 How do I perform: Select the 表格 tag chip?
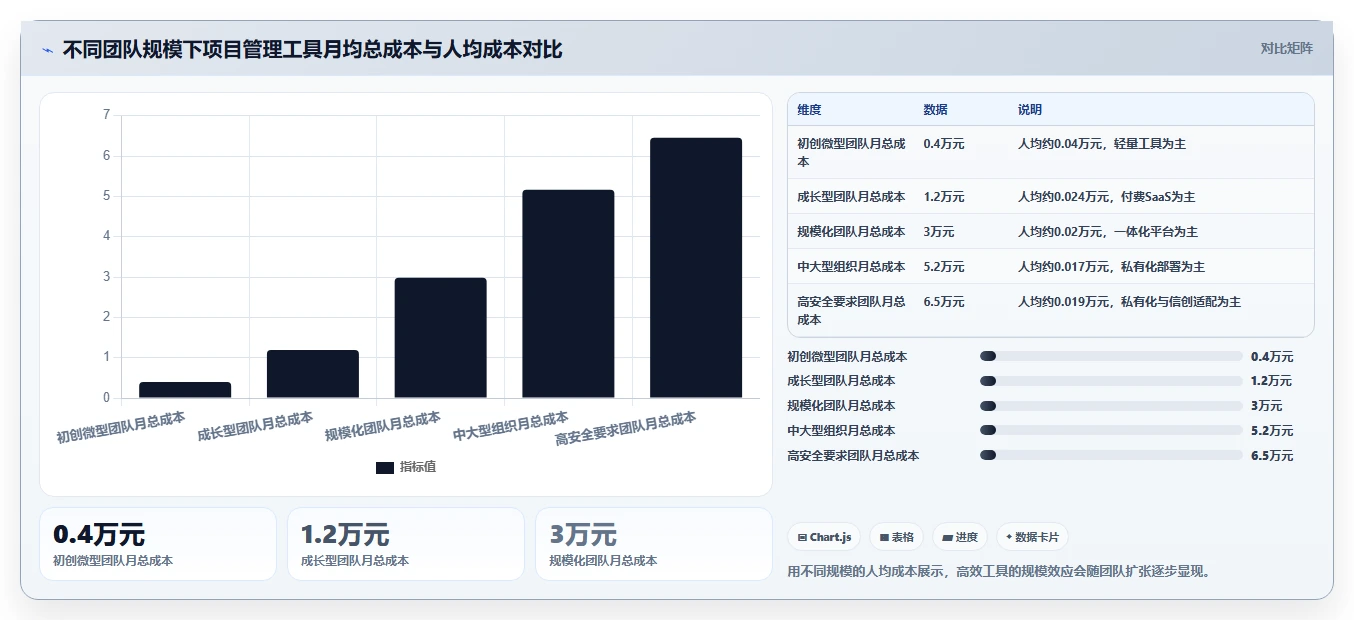point(896,537)
